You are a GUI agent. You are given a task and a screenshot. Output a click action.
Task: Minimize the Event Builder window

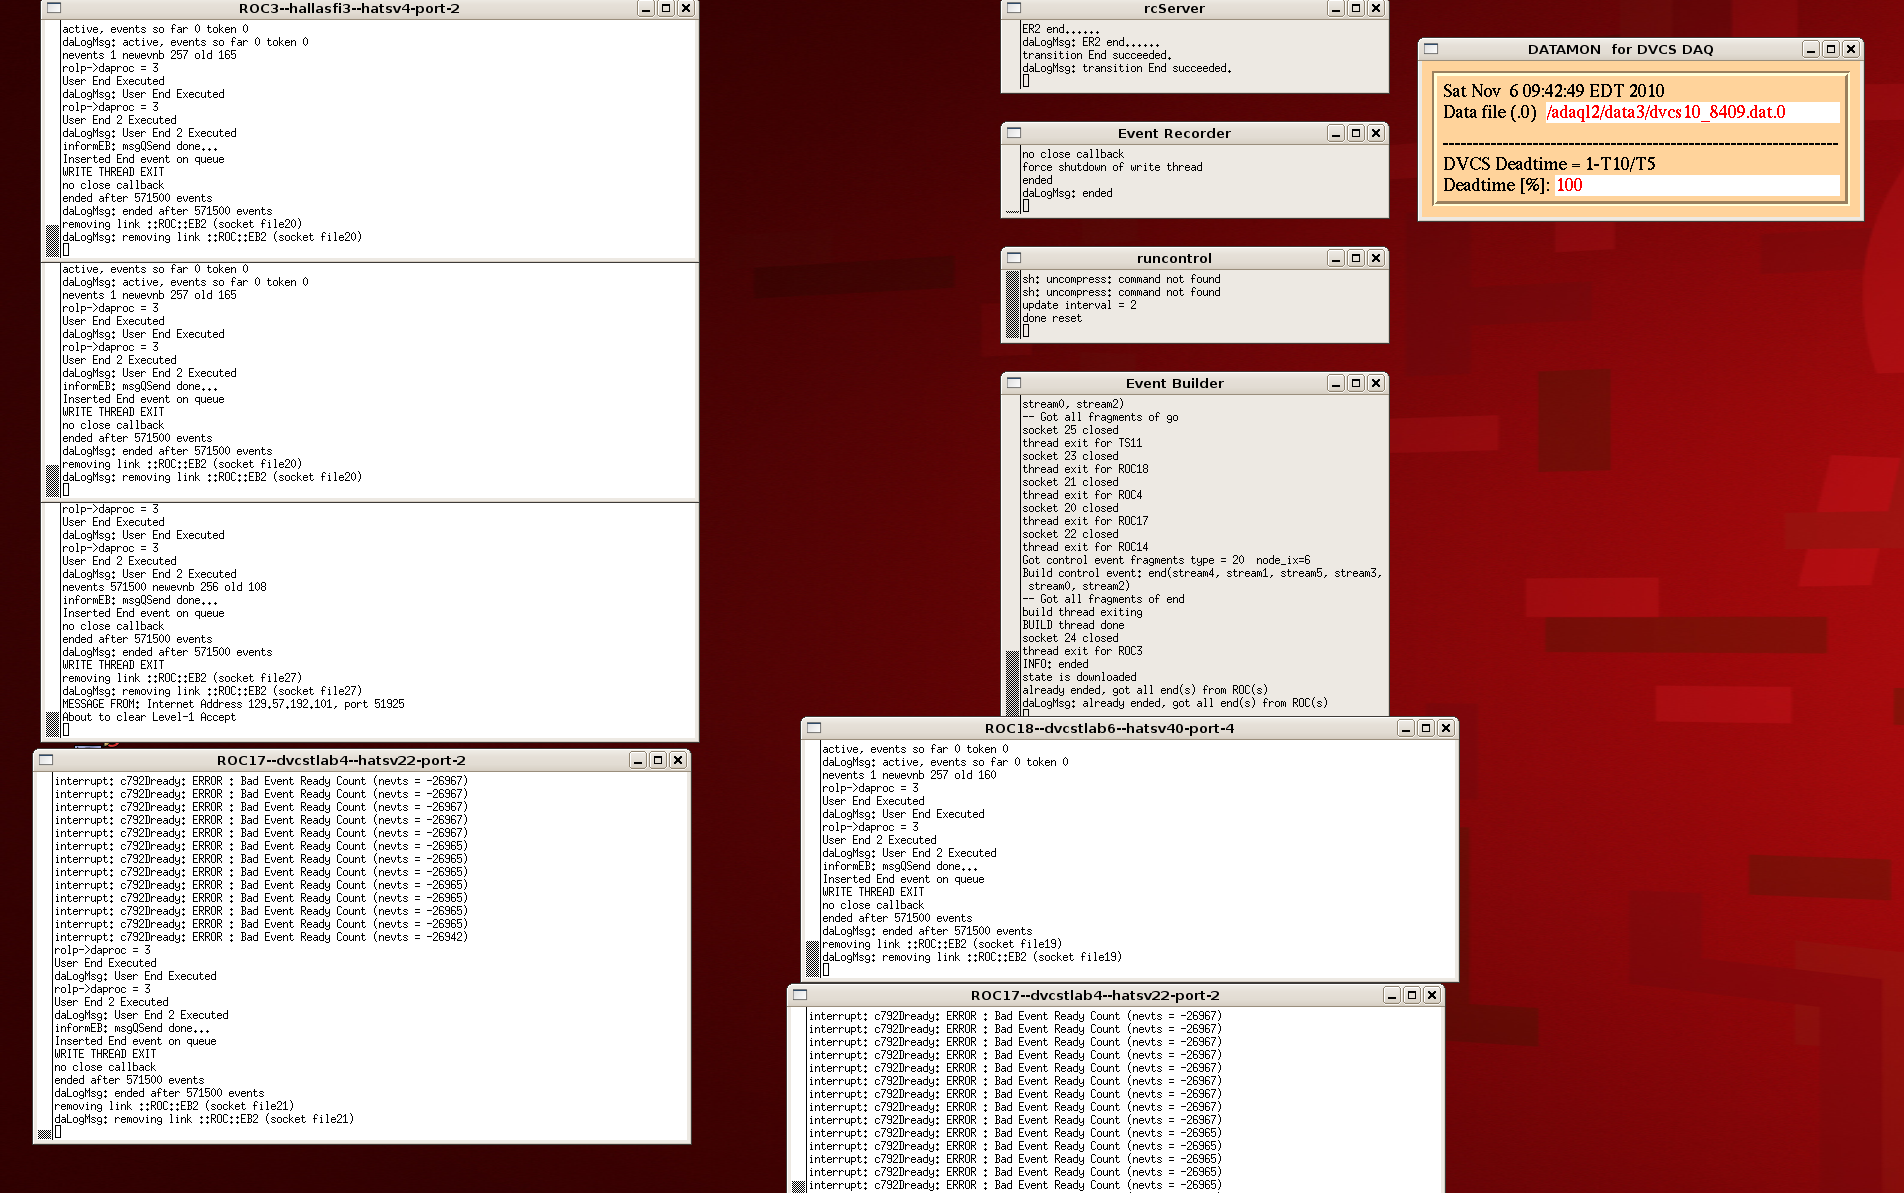[1336, 383]
